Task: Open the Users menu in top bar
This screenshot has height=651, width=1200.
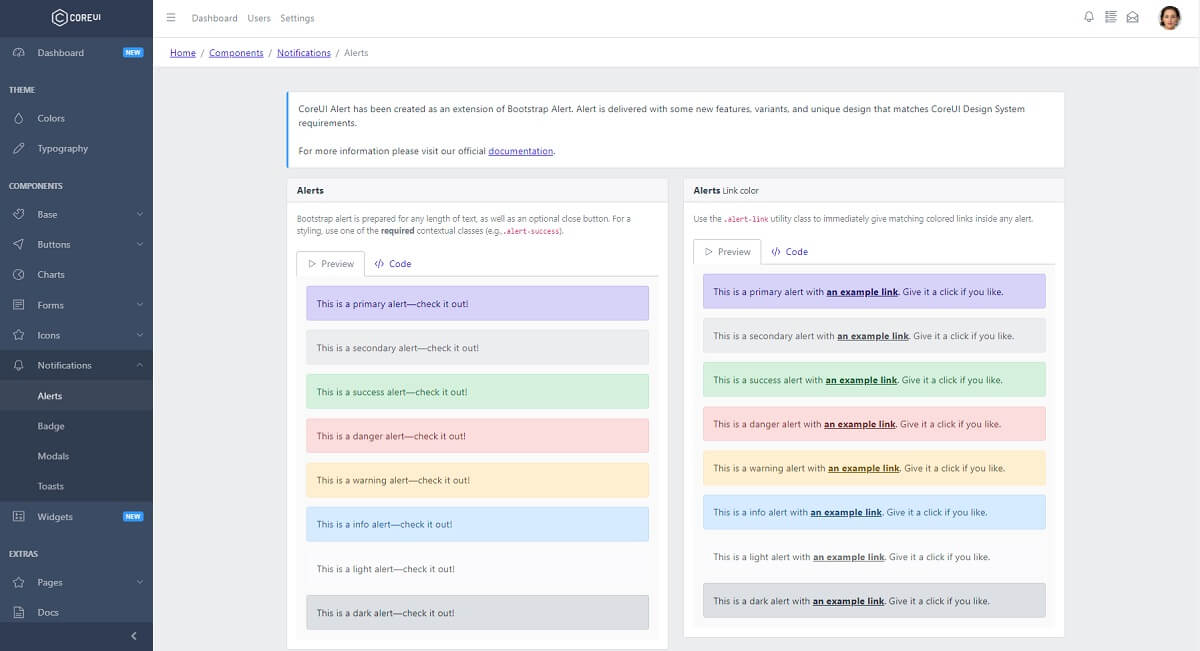Action: [x=259, y=17]
